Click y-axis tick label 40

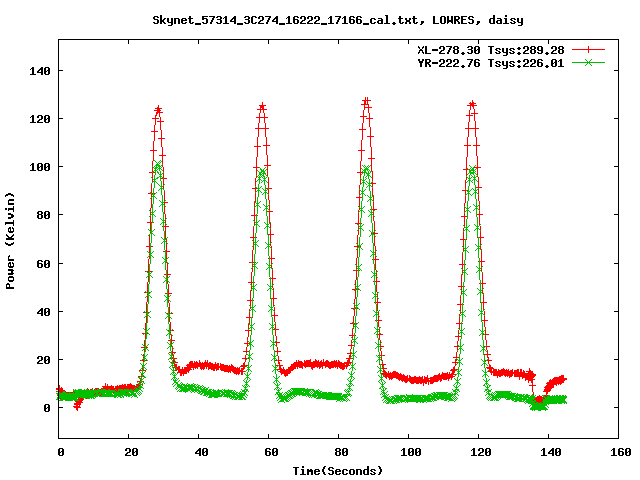[43, 312]
